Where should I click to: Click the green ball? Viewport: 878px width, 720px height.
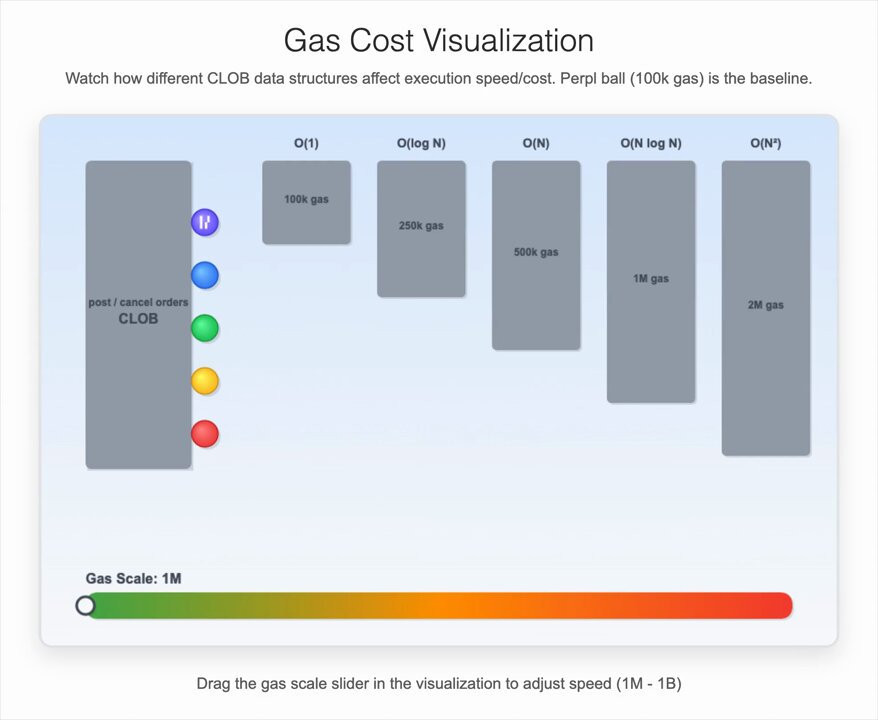tap(205, 328)
